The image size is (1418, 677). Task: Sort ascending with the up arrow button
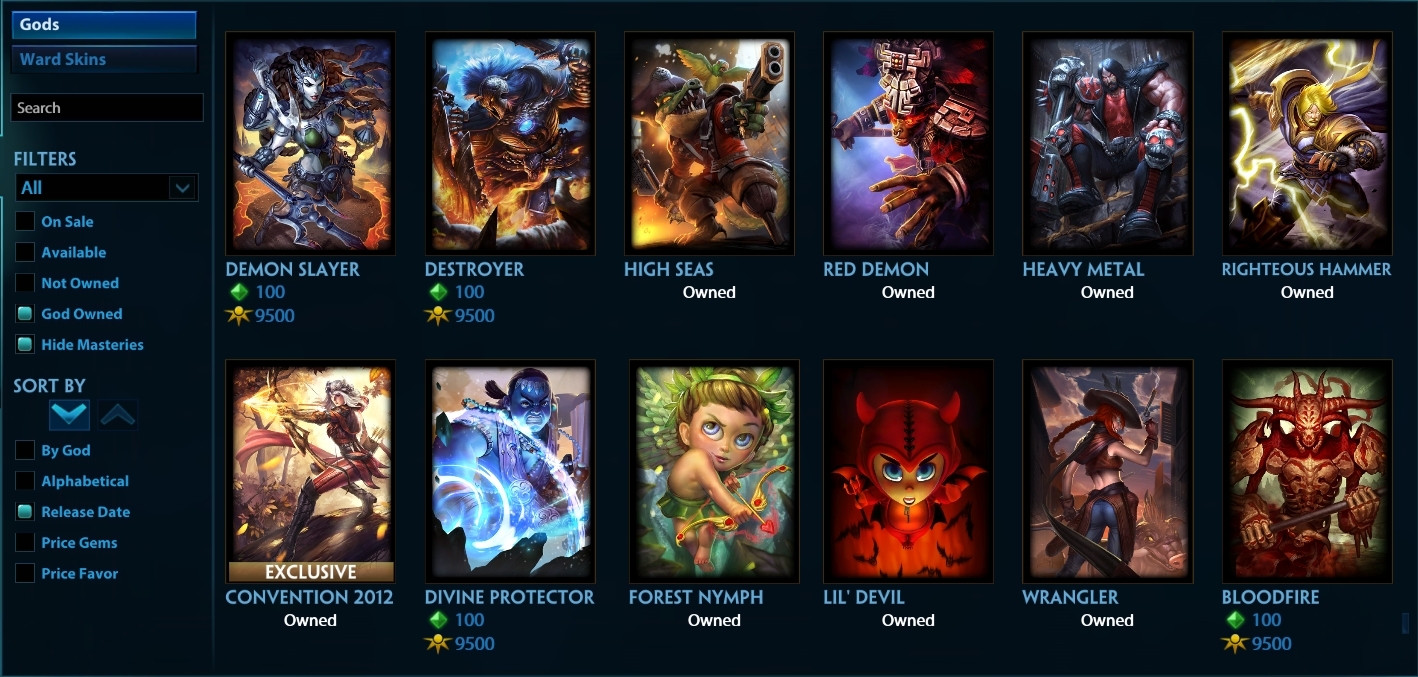pos(118,415)
